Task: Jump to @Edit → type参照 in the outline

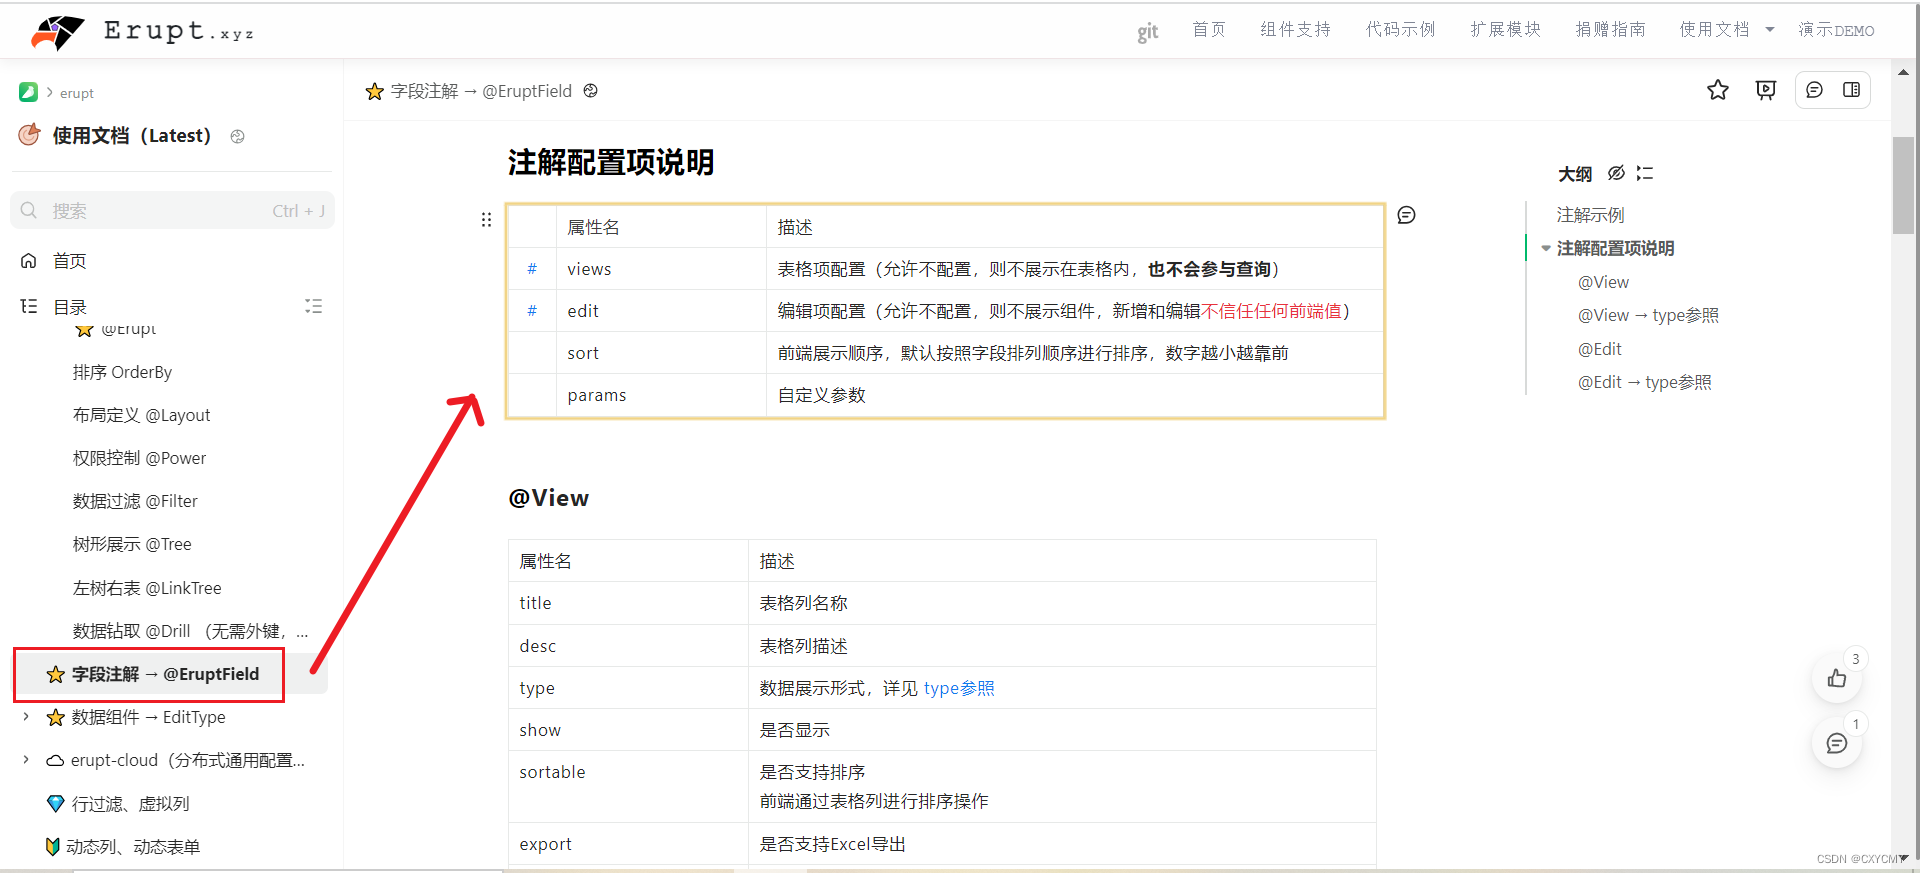Action: point(1645,382)
